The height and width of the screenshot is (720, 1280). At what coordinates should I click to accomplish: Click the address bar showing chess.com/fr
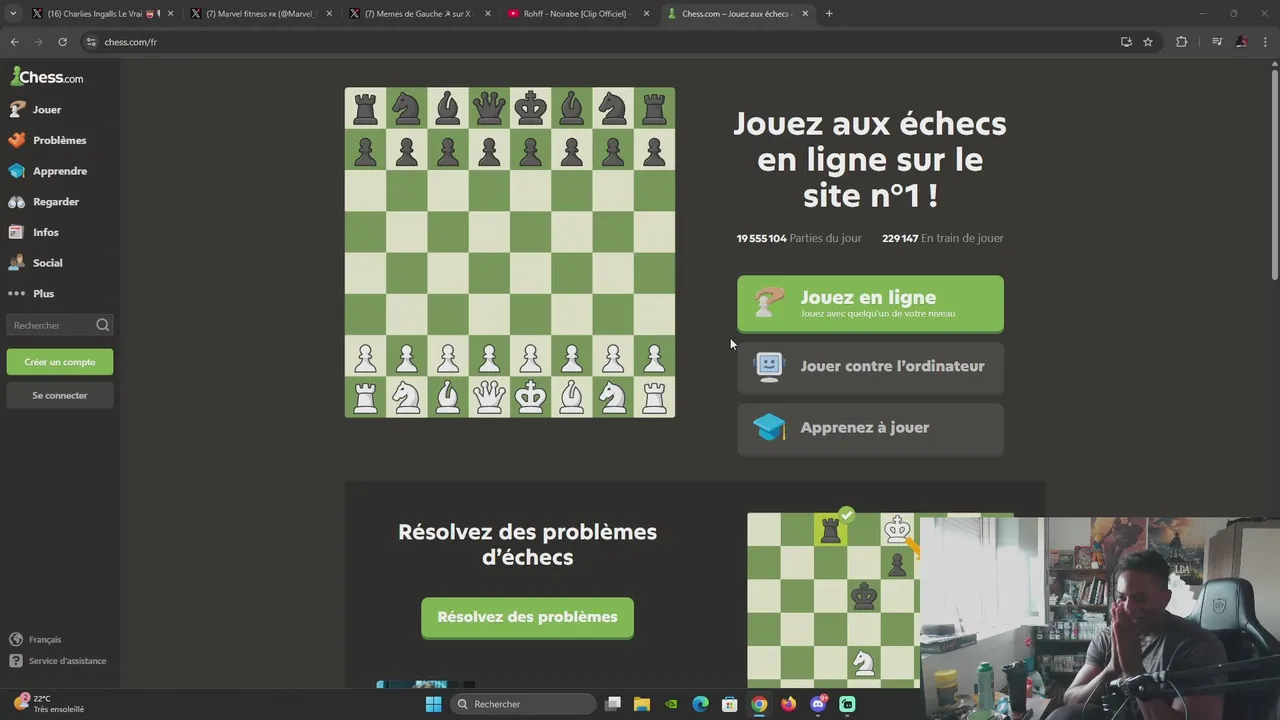pos(600,42)
